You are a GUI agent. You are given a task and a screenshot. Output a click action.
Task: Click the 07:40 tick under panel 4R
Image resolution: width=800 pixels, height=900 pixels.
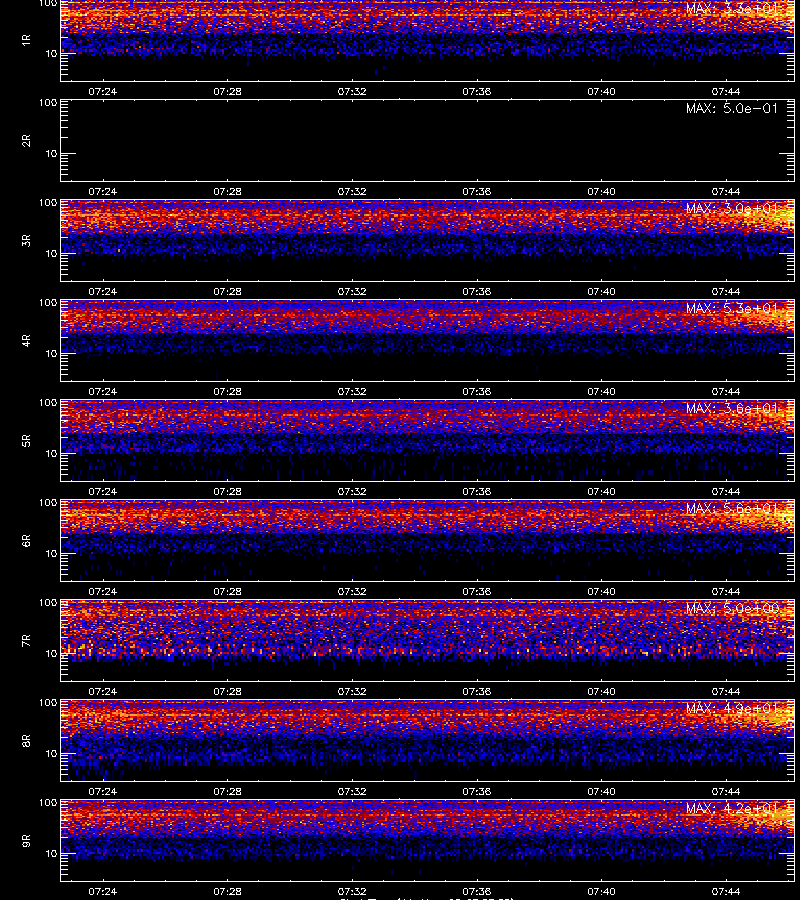click(x=601, y=391)
